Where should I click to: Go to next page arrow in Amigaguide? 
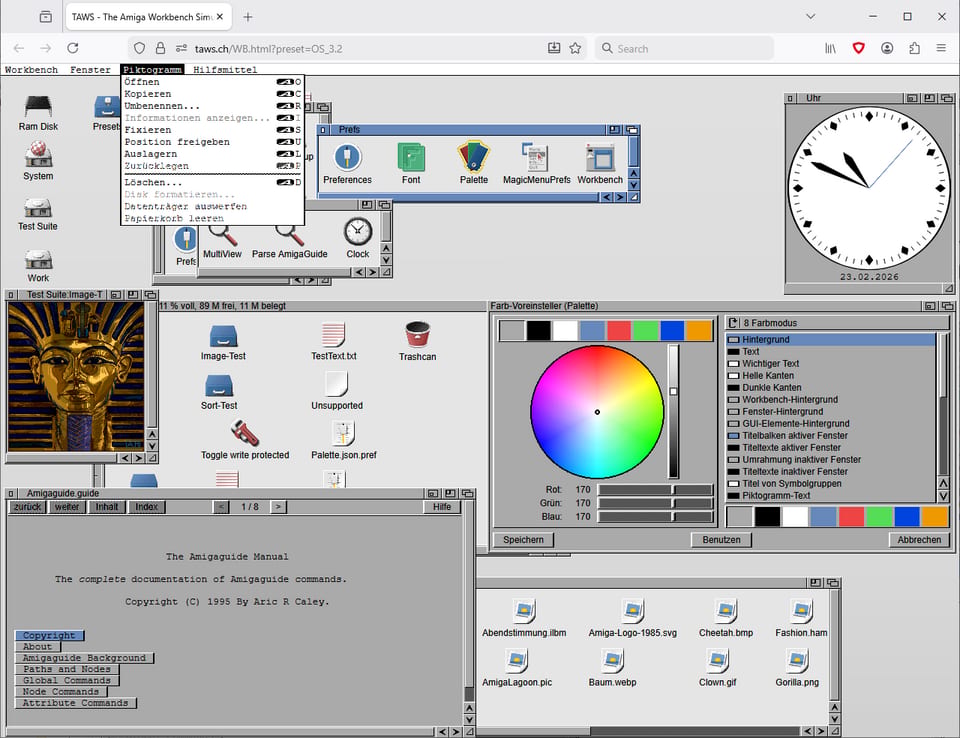[278, 507]
